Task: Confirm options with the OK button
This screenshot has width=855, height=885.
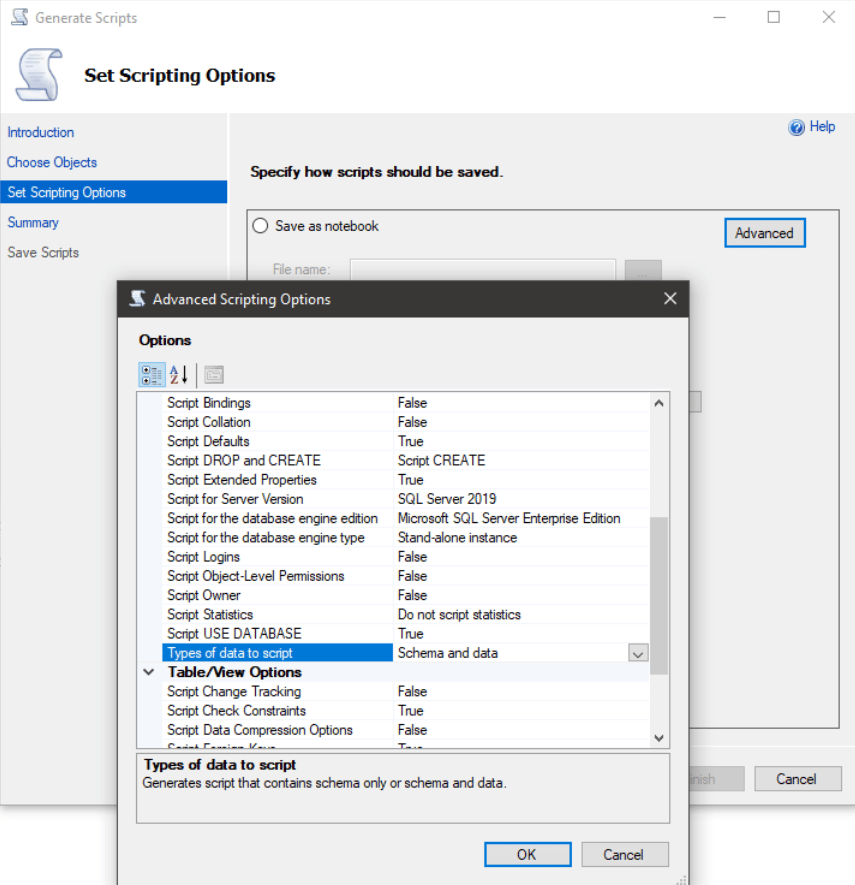Action: pos(527,854)
